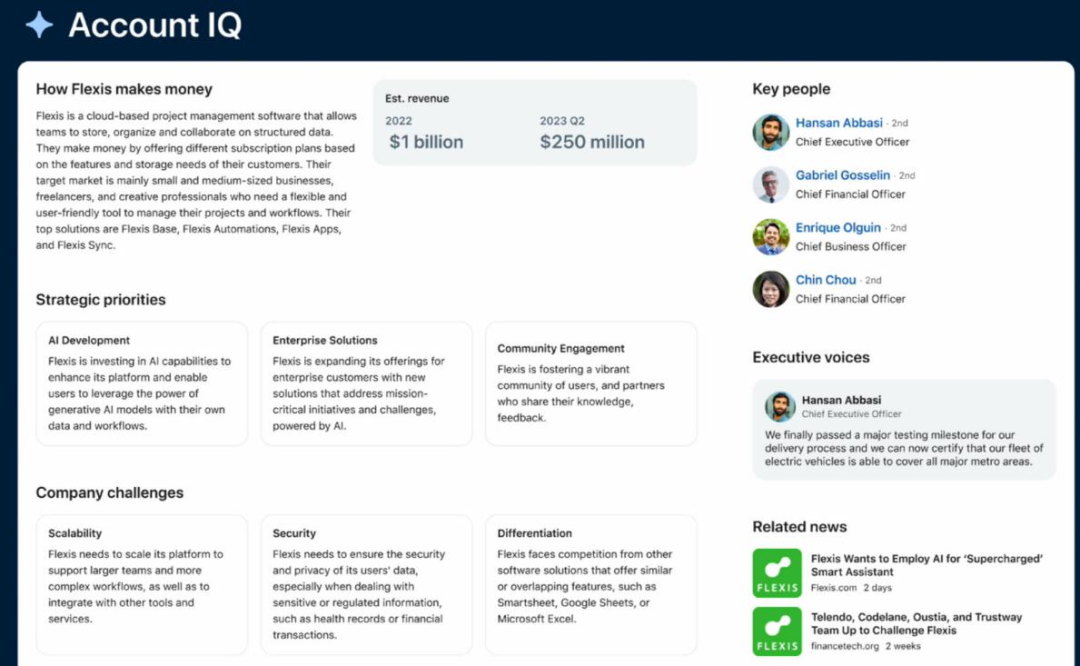Select the Scalability challenge card
This screenshot has height=666, width=1080.
142,585
